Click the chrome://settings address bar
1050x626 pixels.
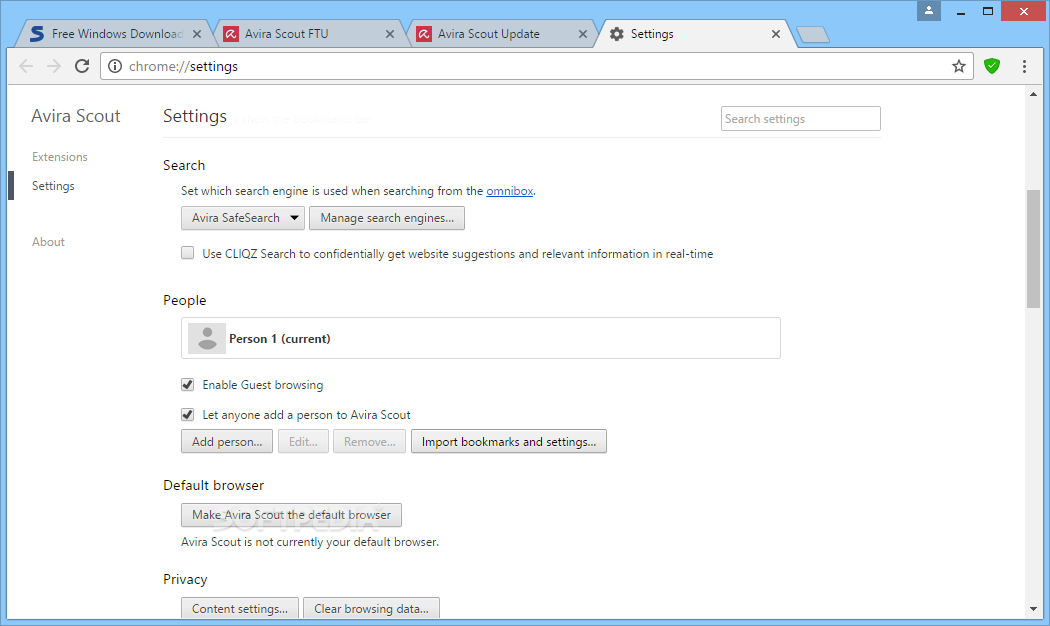(x=536, y=66)
